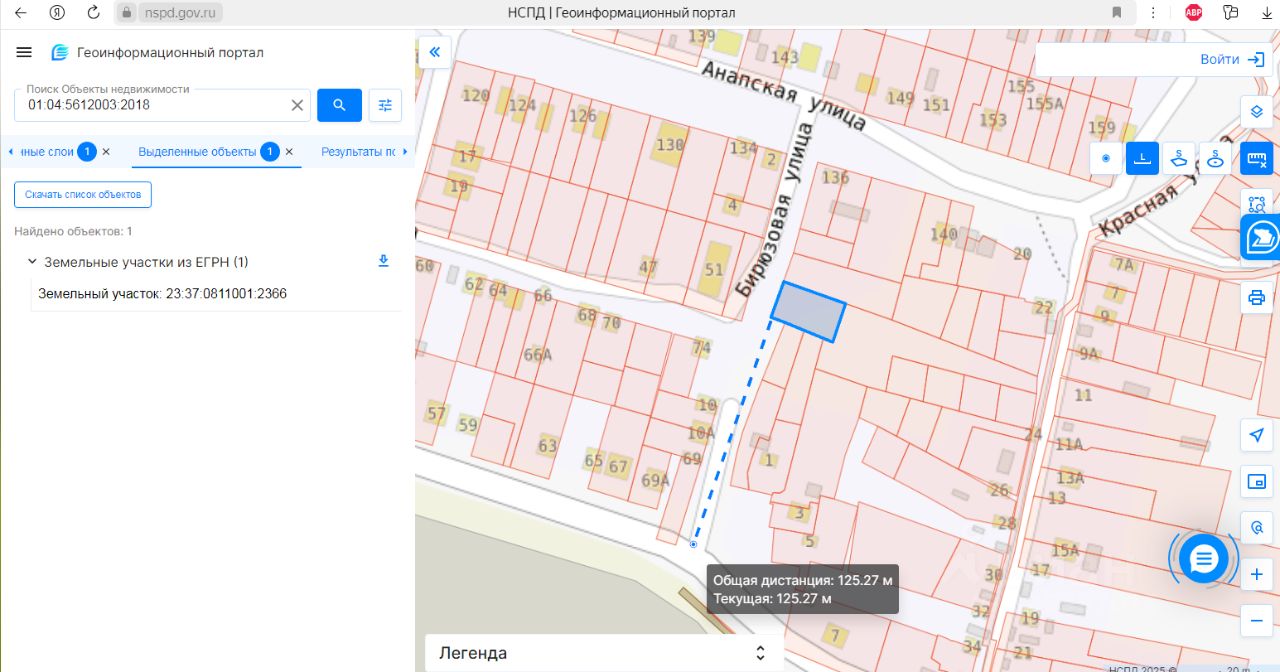Viewport: 1280px width, 672px height.
Task: Click the Войти login button
Action: click(x=1231, y=59)
